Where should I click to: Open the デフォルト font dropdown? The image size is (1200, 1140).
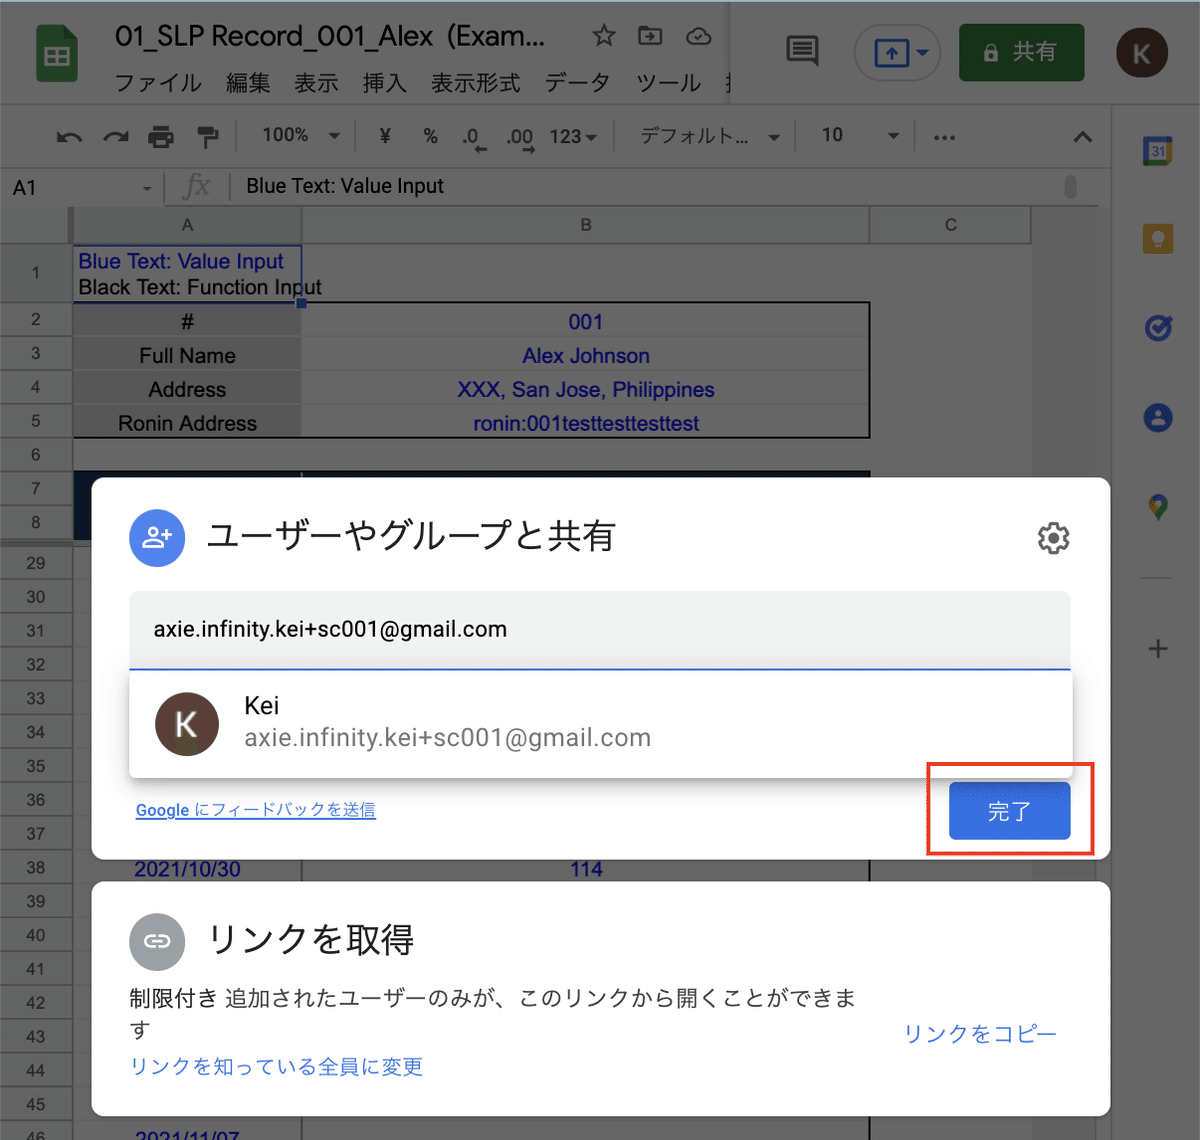[710, 136]
